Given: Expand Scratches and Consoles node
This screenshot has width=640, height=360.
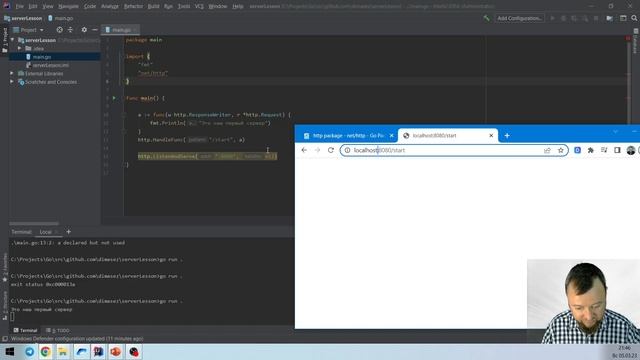Looking at the screenshot, I should pos(12,82).
